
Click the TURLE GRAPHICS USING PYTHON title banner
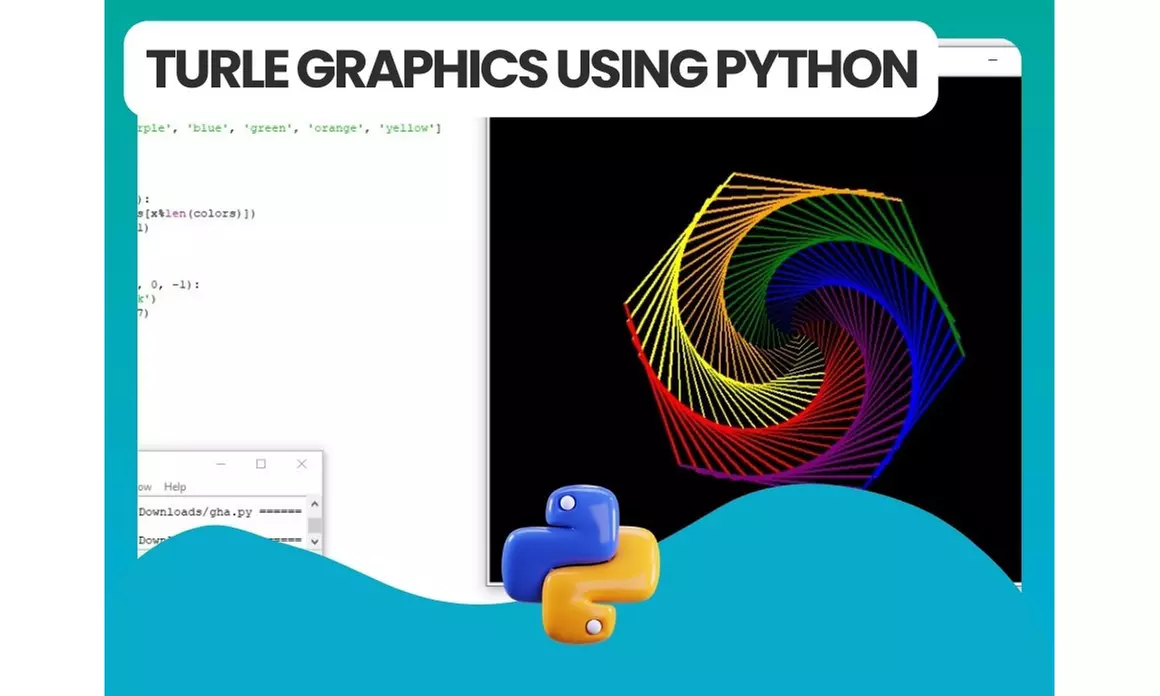coord(531,69)
